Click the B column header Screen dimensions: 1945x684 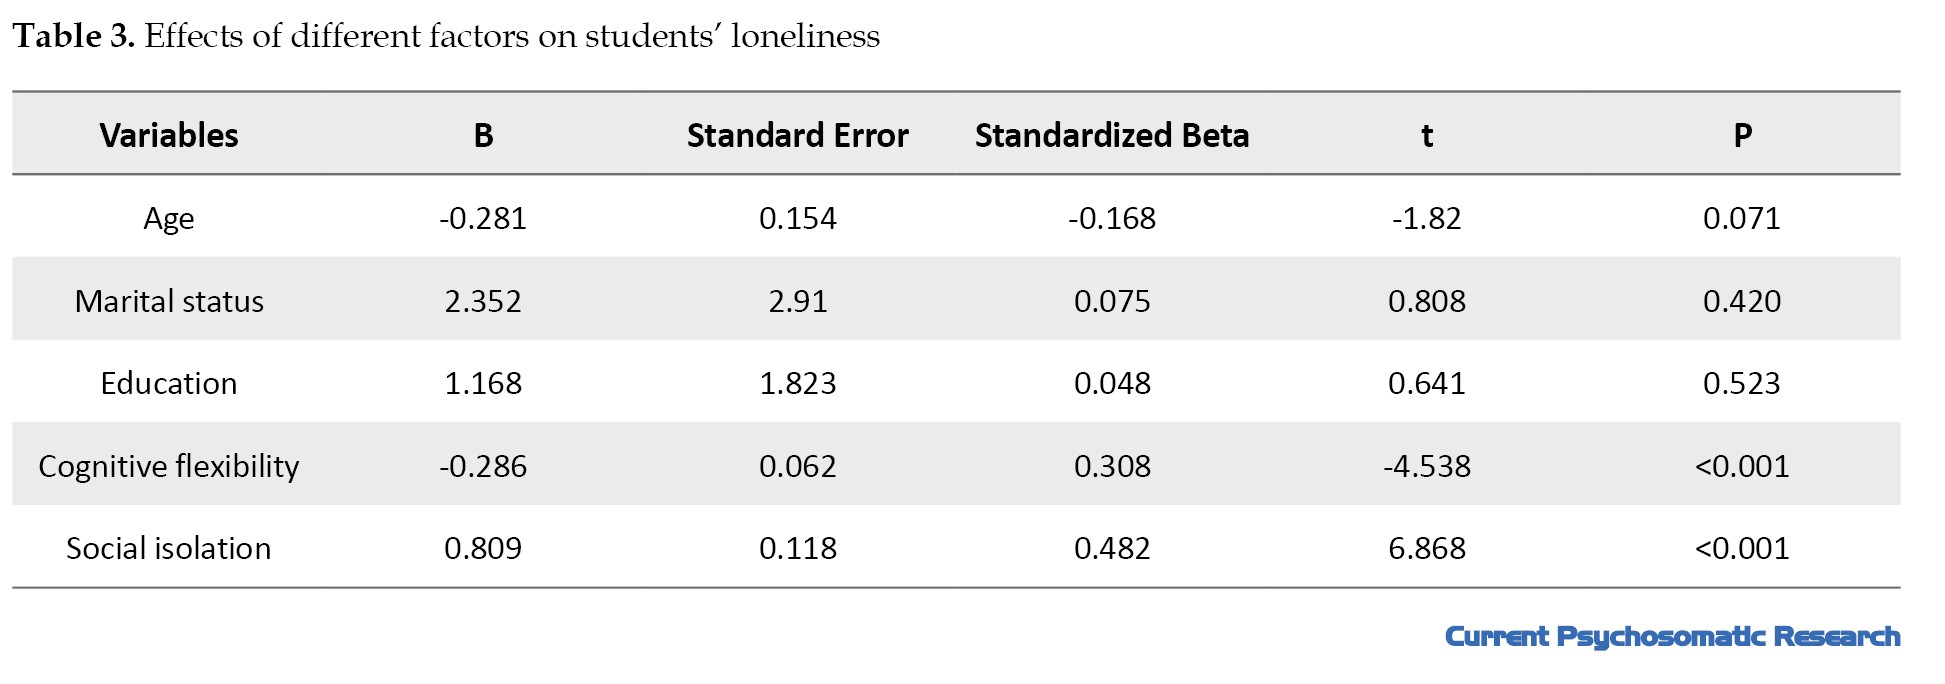(x=483, y=135)
